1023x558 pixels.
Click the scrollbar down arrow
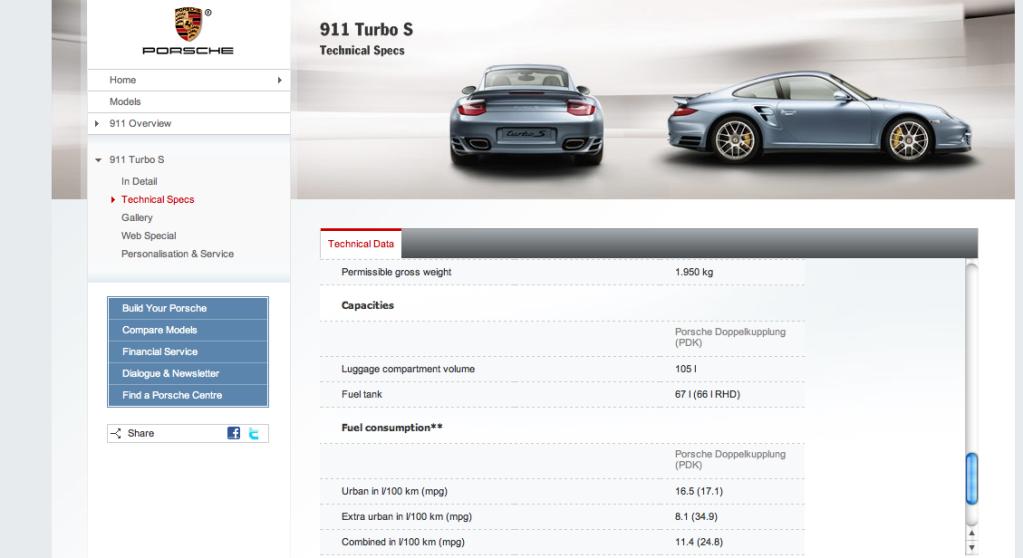(x=971, y=548)
